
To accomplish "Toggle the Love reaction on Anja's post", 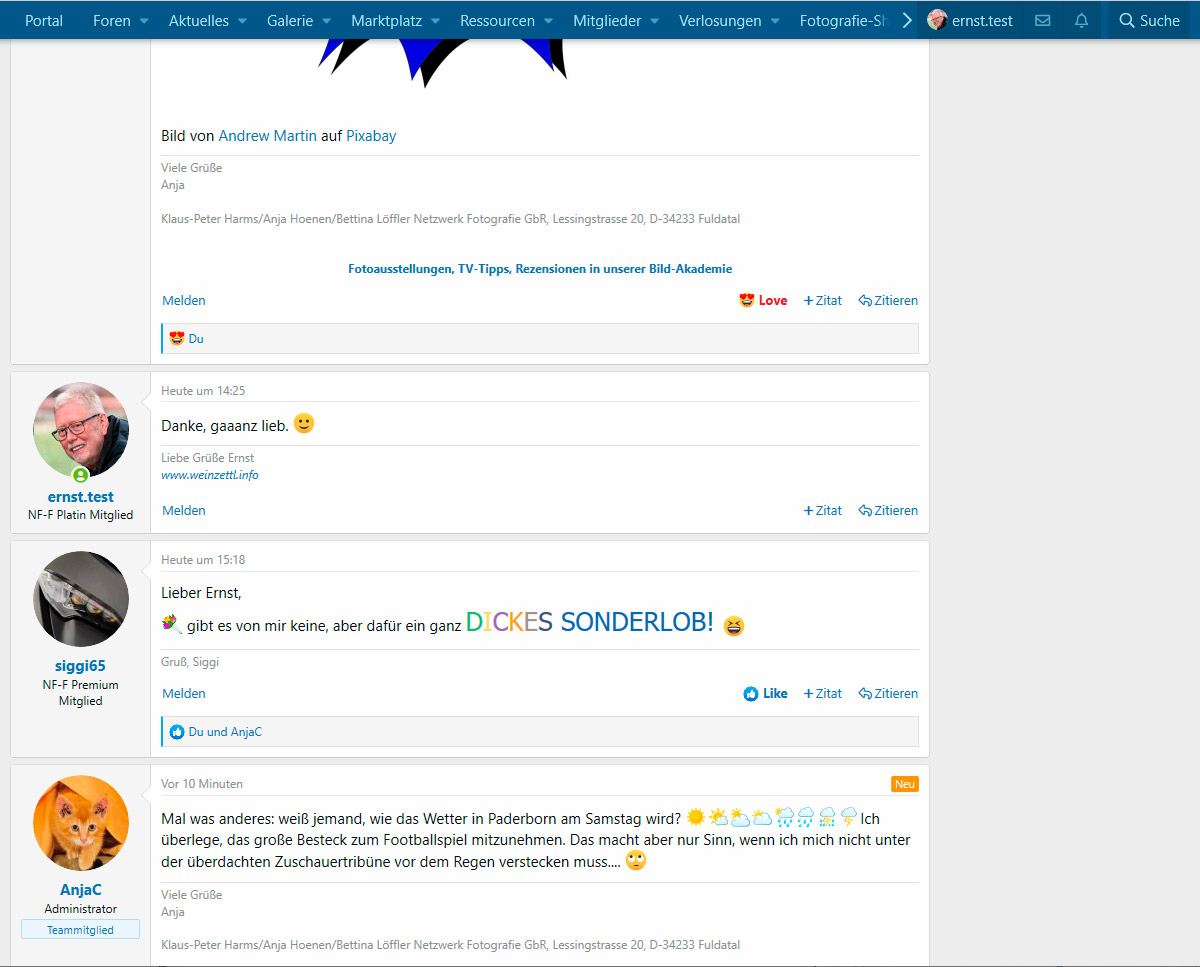I will click(x=763, y=300).
